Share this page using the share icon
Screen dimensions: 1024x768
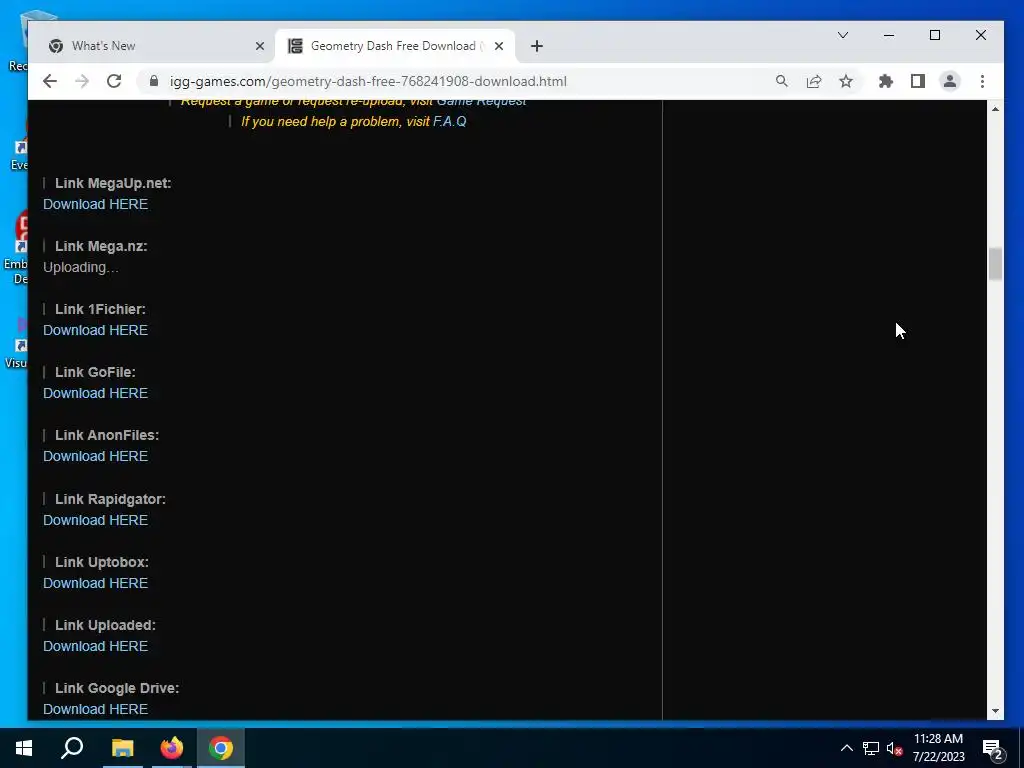[814, 81]
